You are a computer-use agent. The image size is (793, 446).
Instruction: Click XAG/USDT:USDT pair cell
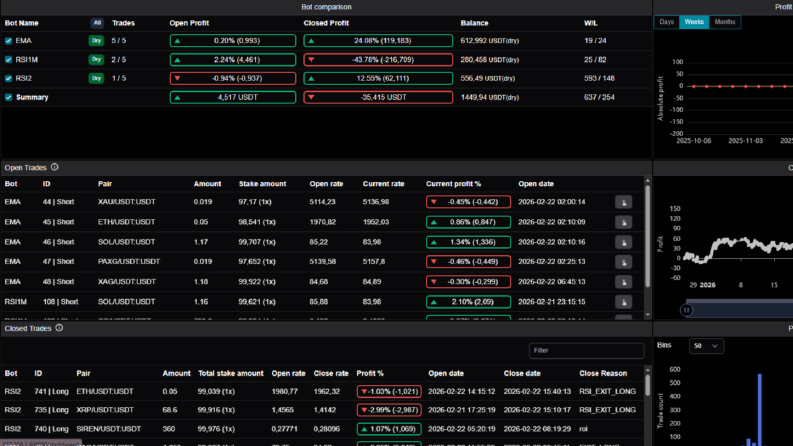pos(126,282)
